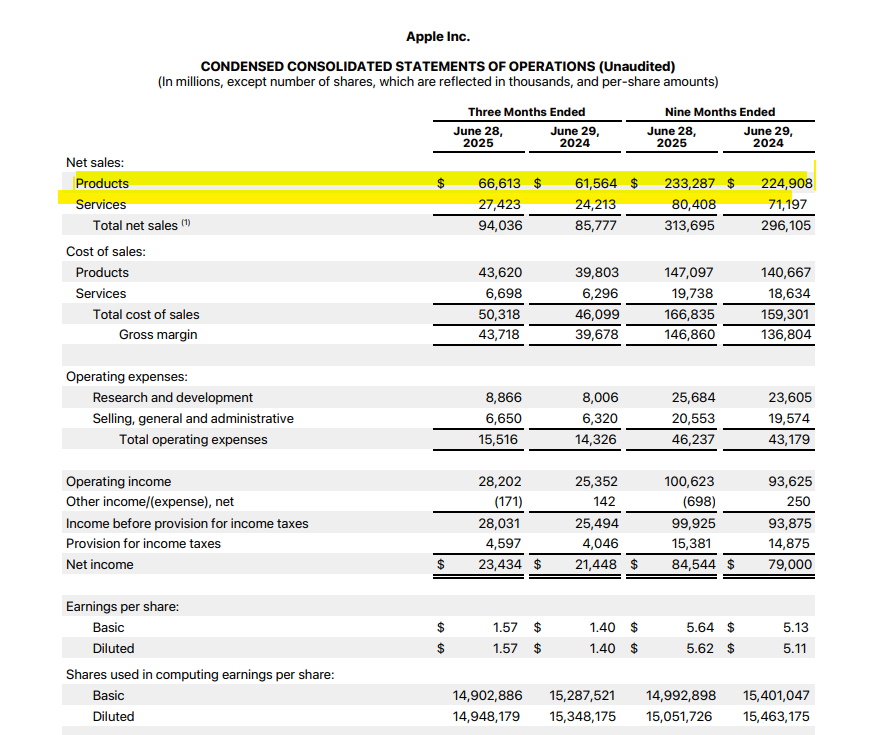The height and width of the screenshot is (735, 879).
Task: Click the "Nine Months Ended" column group header
Action: (x=720, y=112)
